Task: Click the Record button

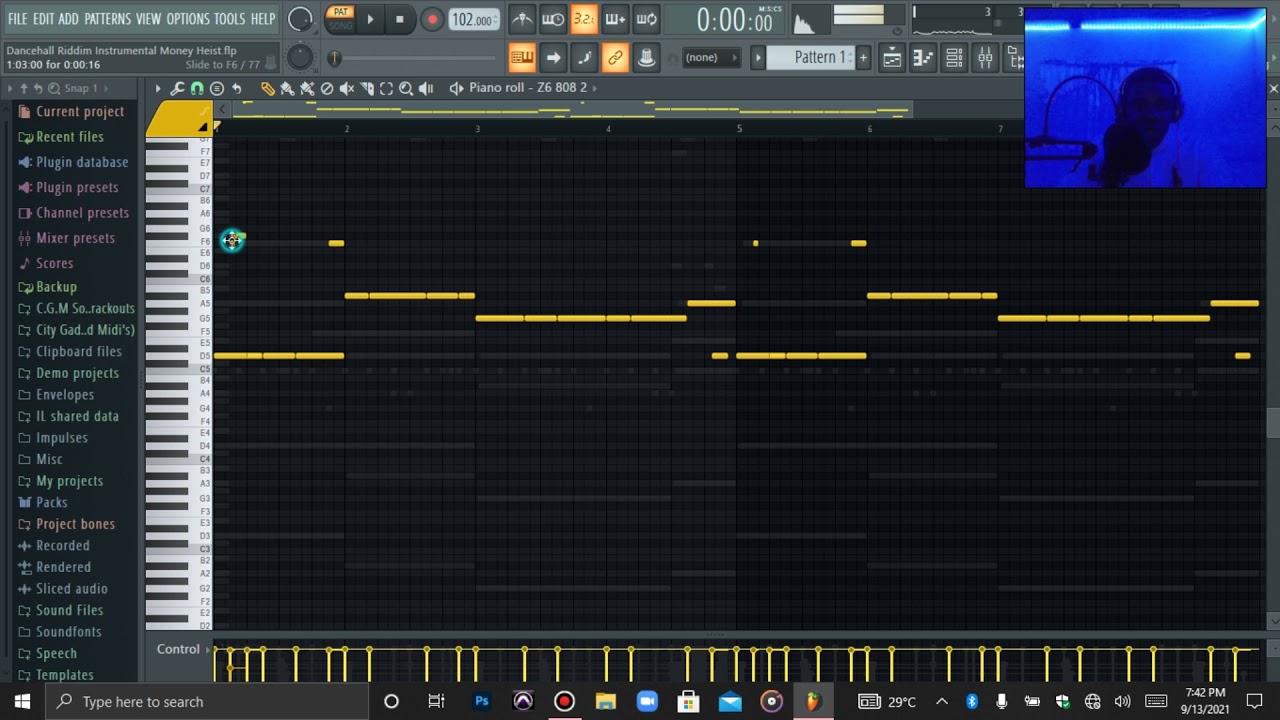Action: coord(432,19)
